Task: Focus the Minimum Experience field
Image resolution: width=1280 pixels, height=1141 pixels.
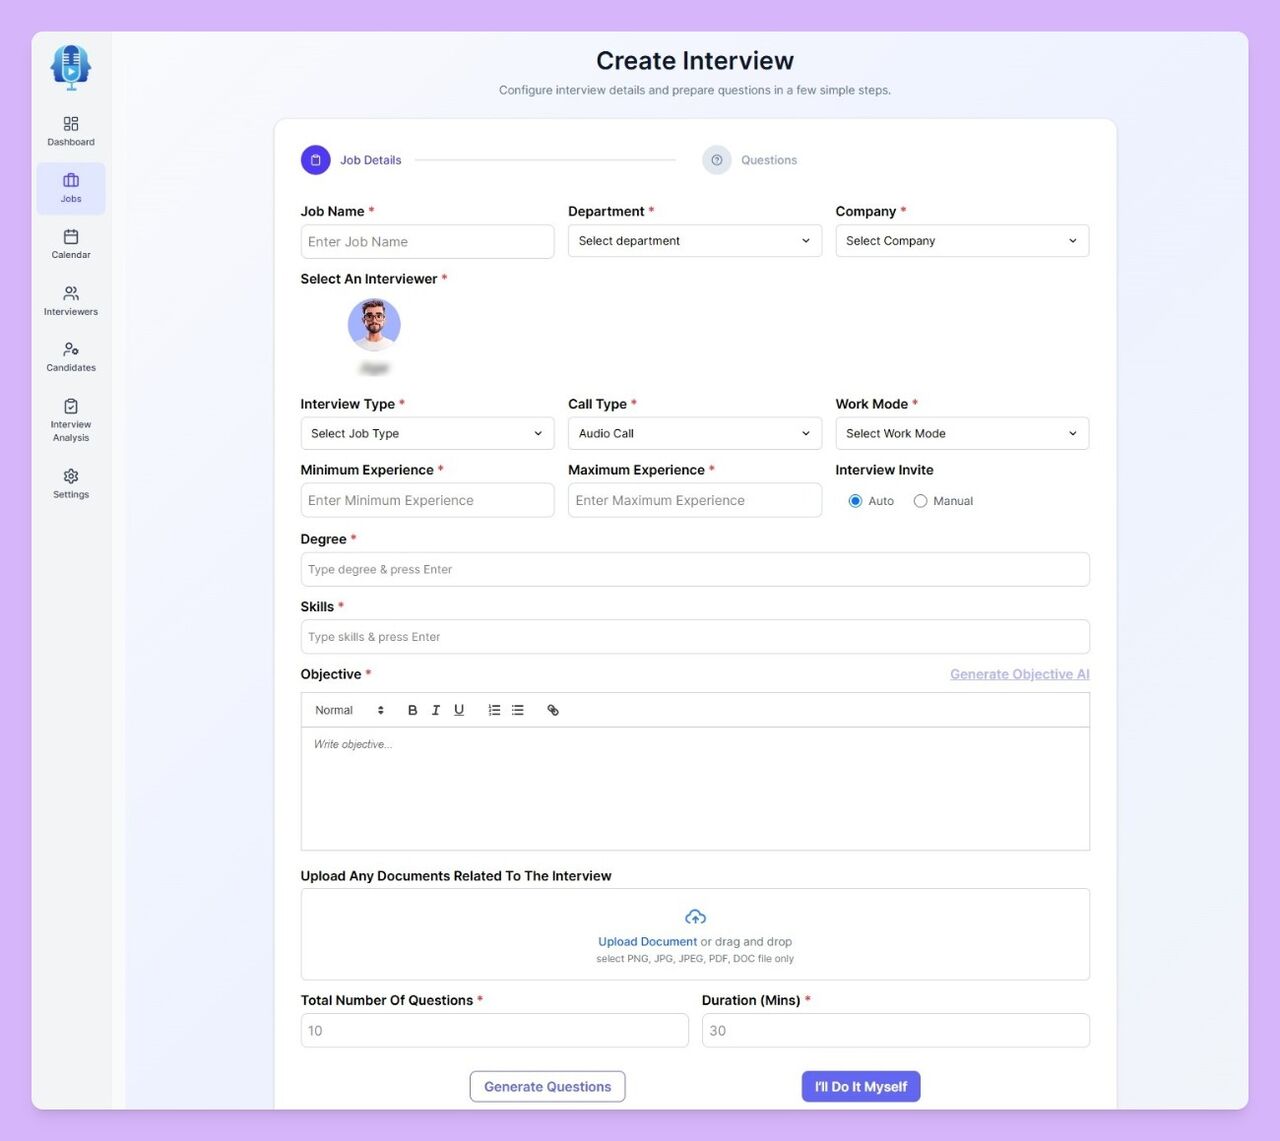Action: (x=427, y=500)
